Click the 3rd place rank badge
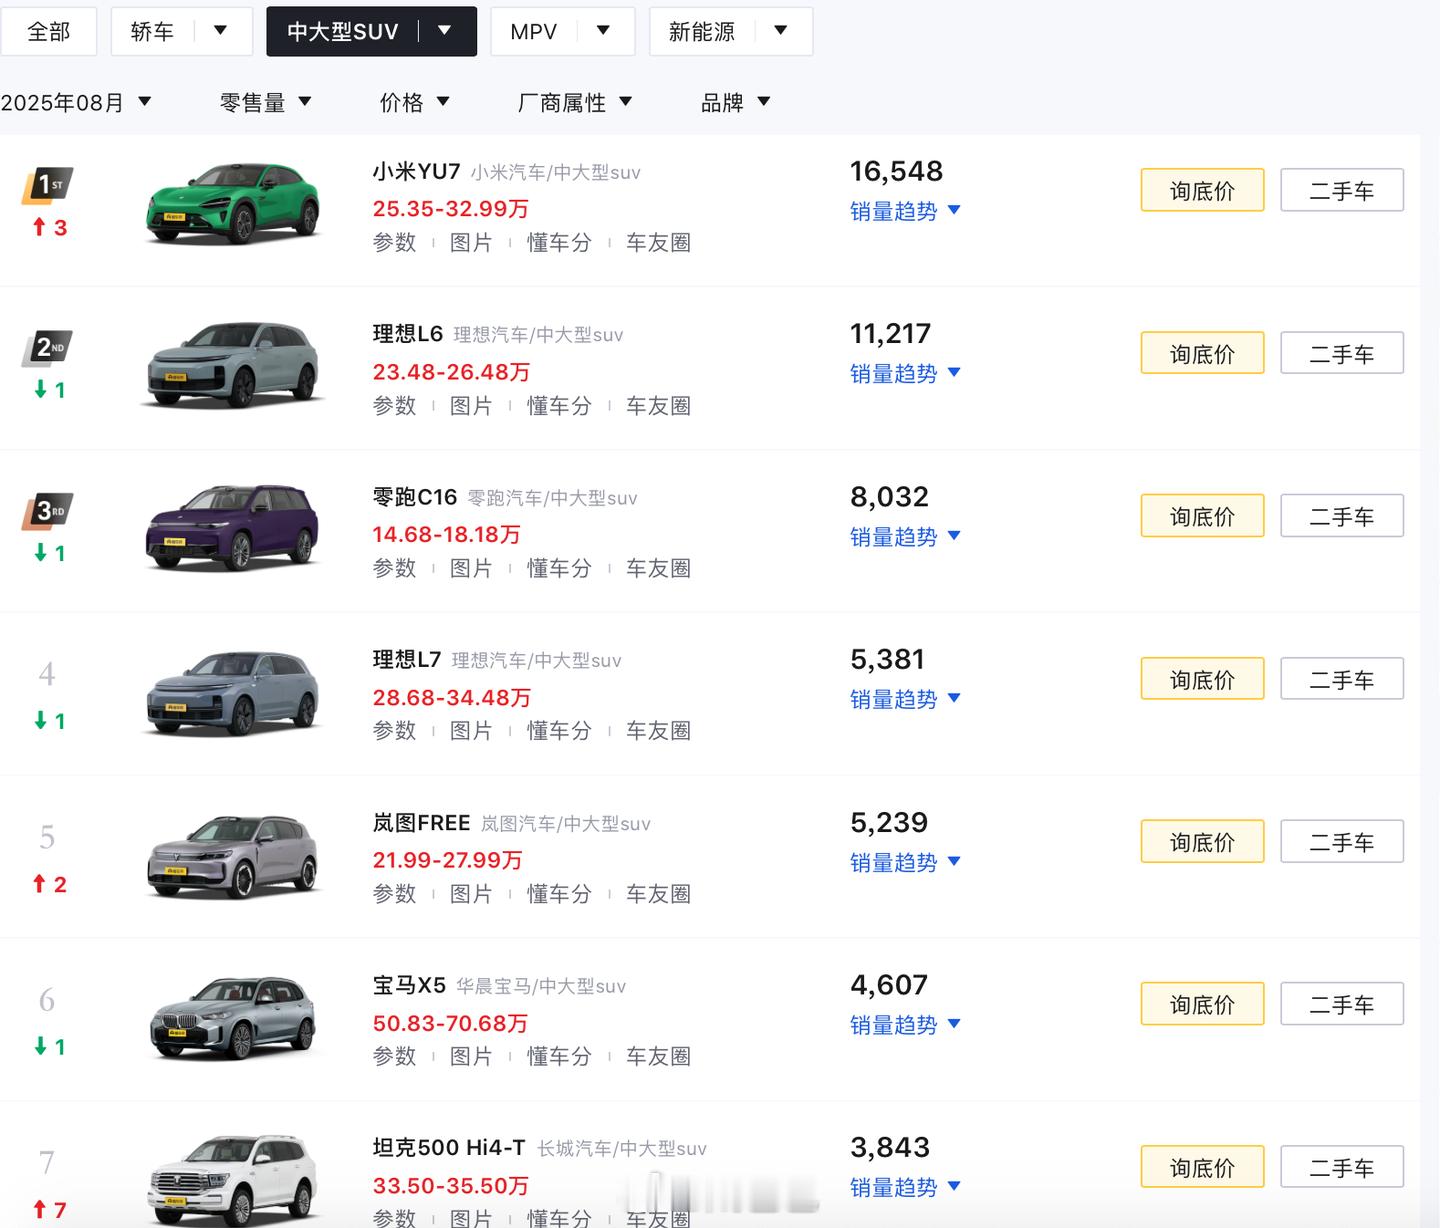 (x=47, y=511)
